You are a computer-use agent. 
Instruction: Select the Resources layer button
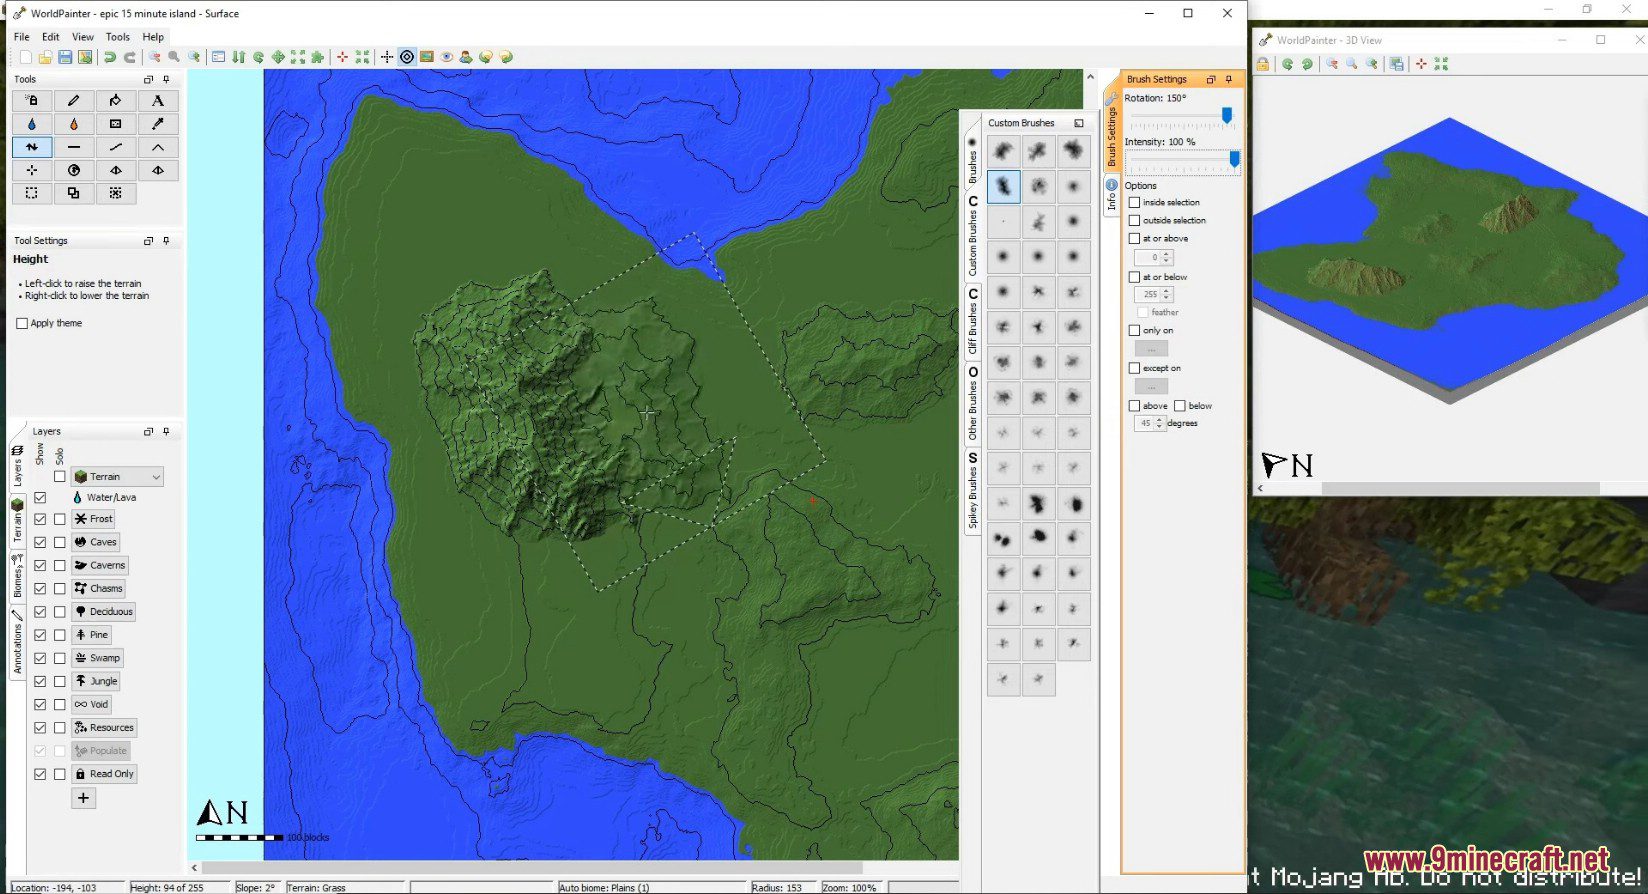click(104, 728)
